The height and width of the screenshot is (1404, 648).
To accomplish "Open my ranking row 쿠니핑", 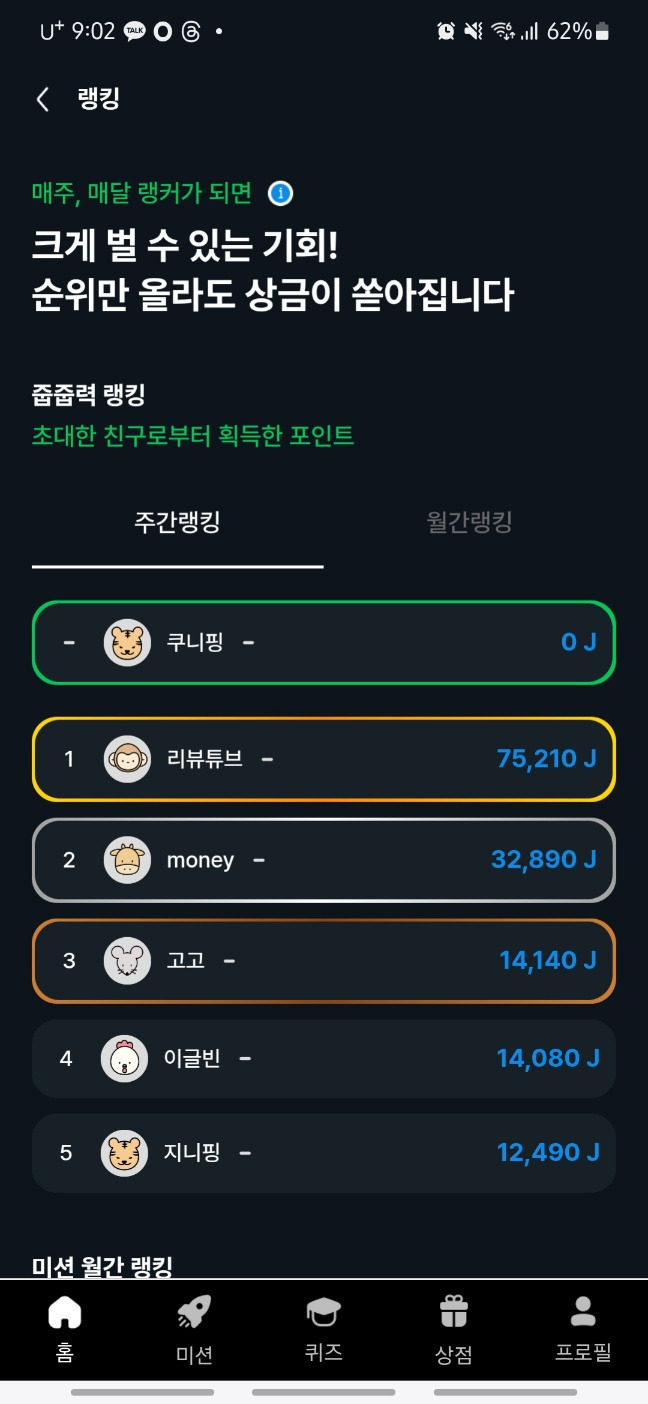I will click(323, 642).
